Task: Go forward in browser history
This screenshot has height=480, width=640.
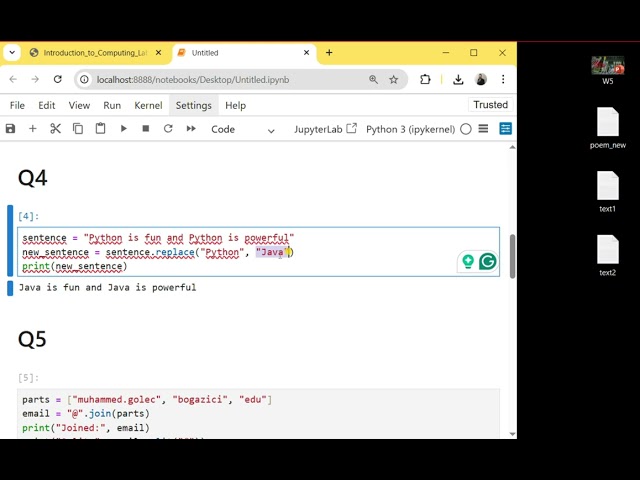Action: tap(35, 79)
